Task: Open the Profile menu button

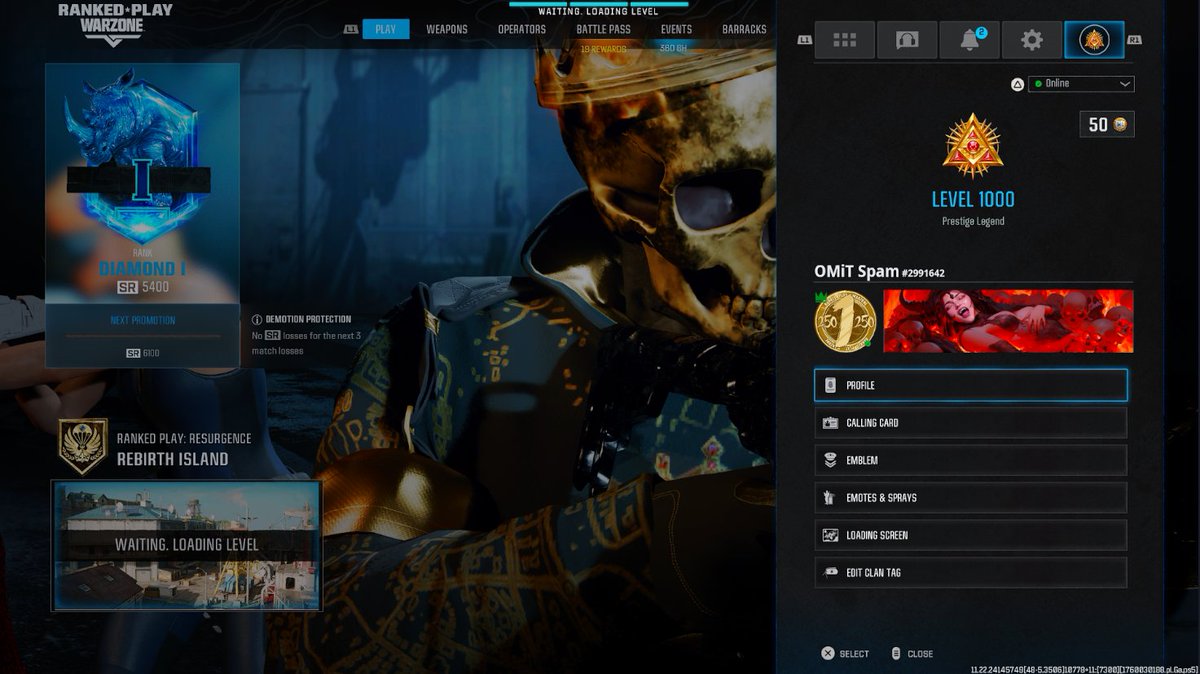Action: pyautogui.click(x=971, y=385)
